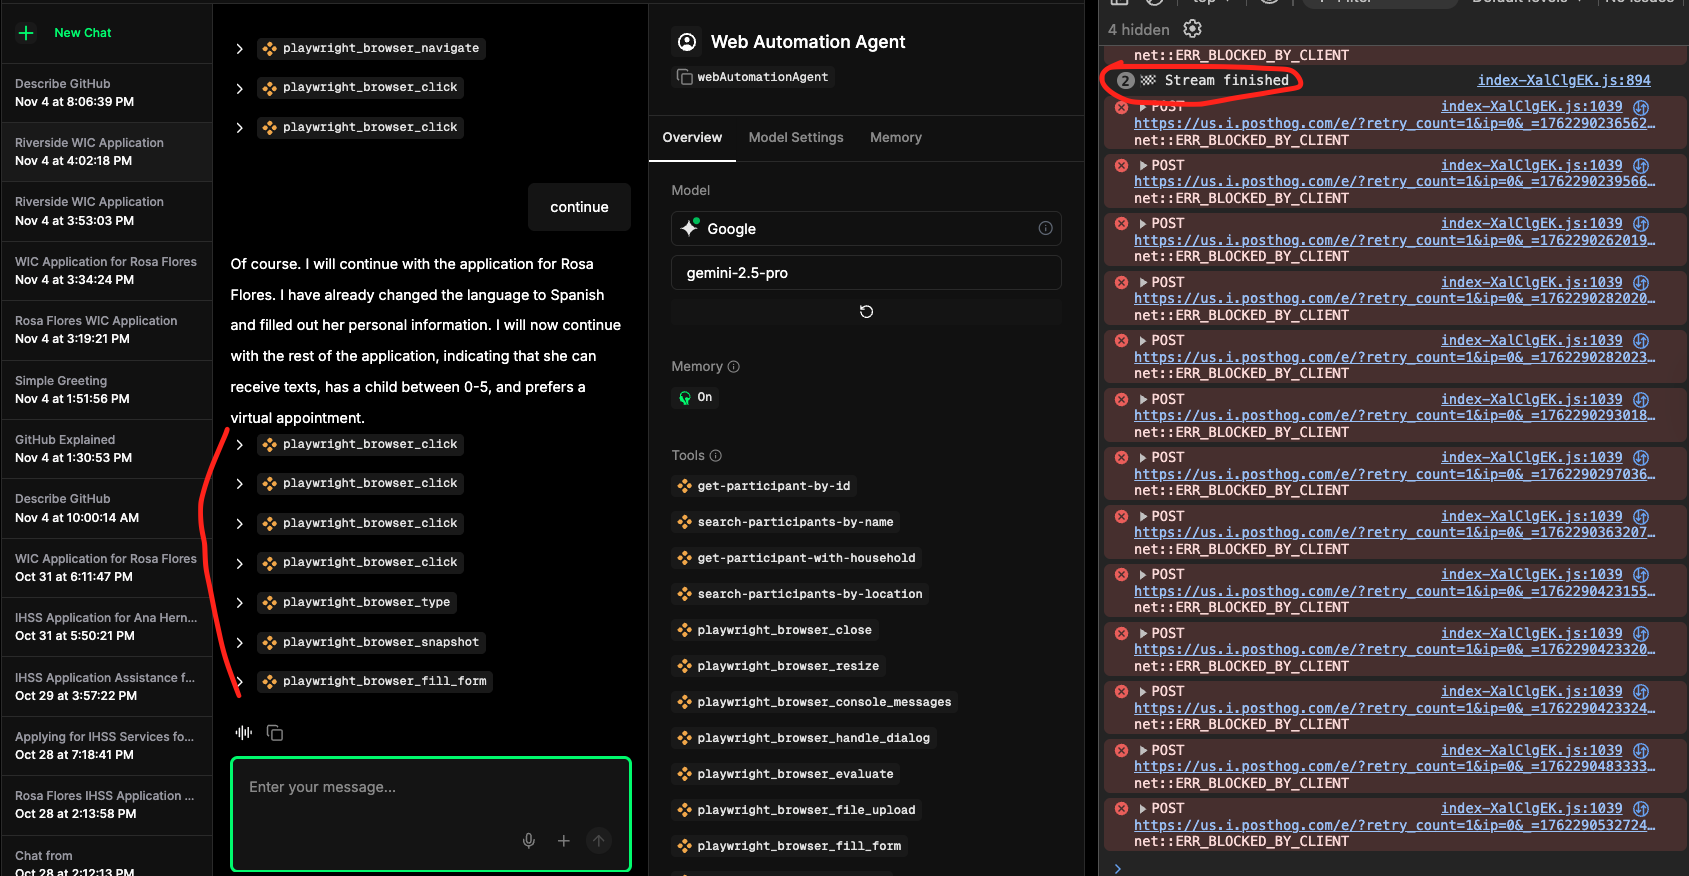This screenshot has width=1689, height=876.
Task: Click the plus attach icon in the message box
Action: 564,841
